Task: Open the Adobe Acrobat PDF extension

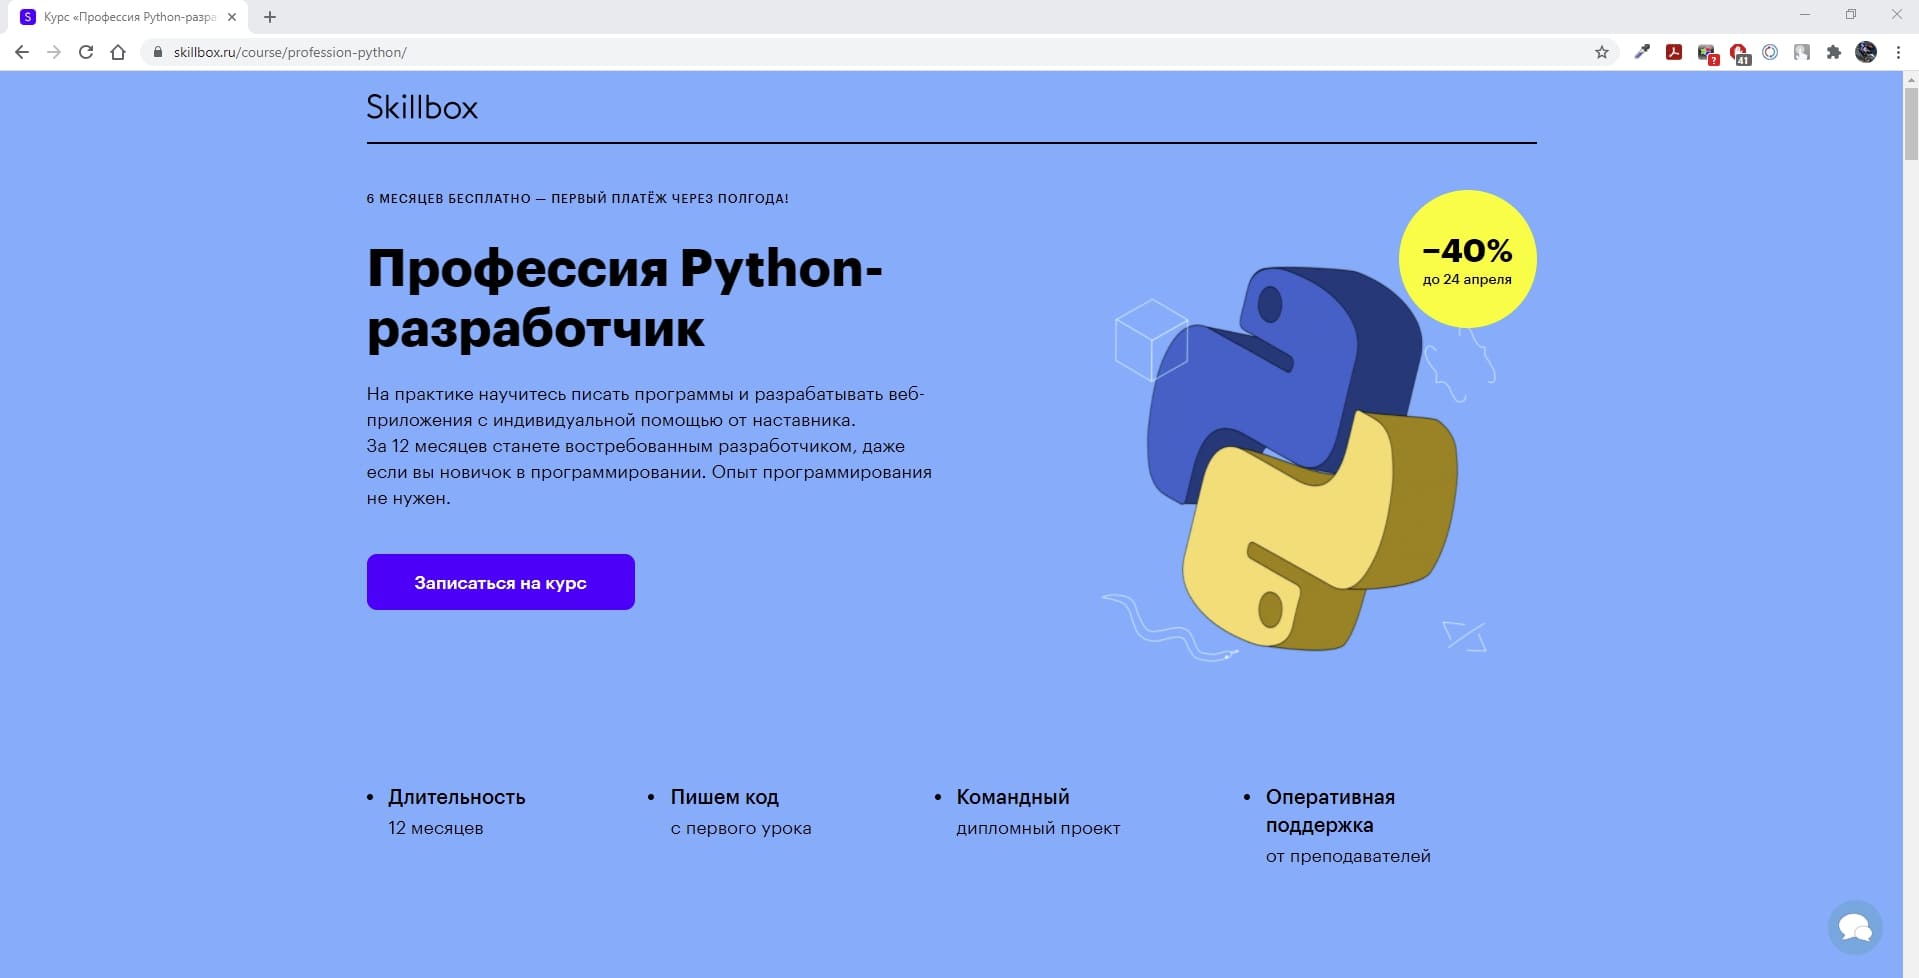Action: [x=1674, y=52]
